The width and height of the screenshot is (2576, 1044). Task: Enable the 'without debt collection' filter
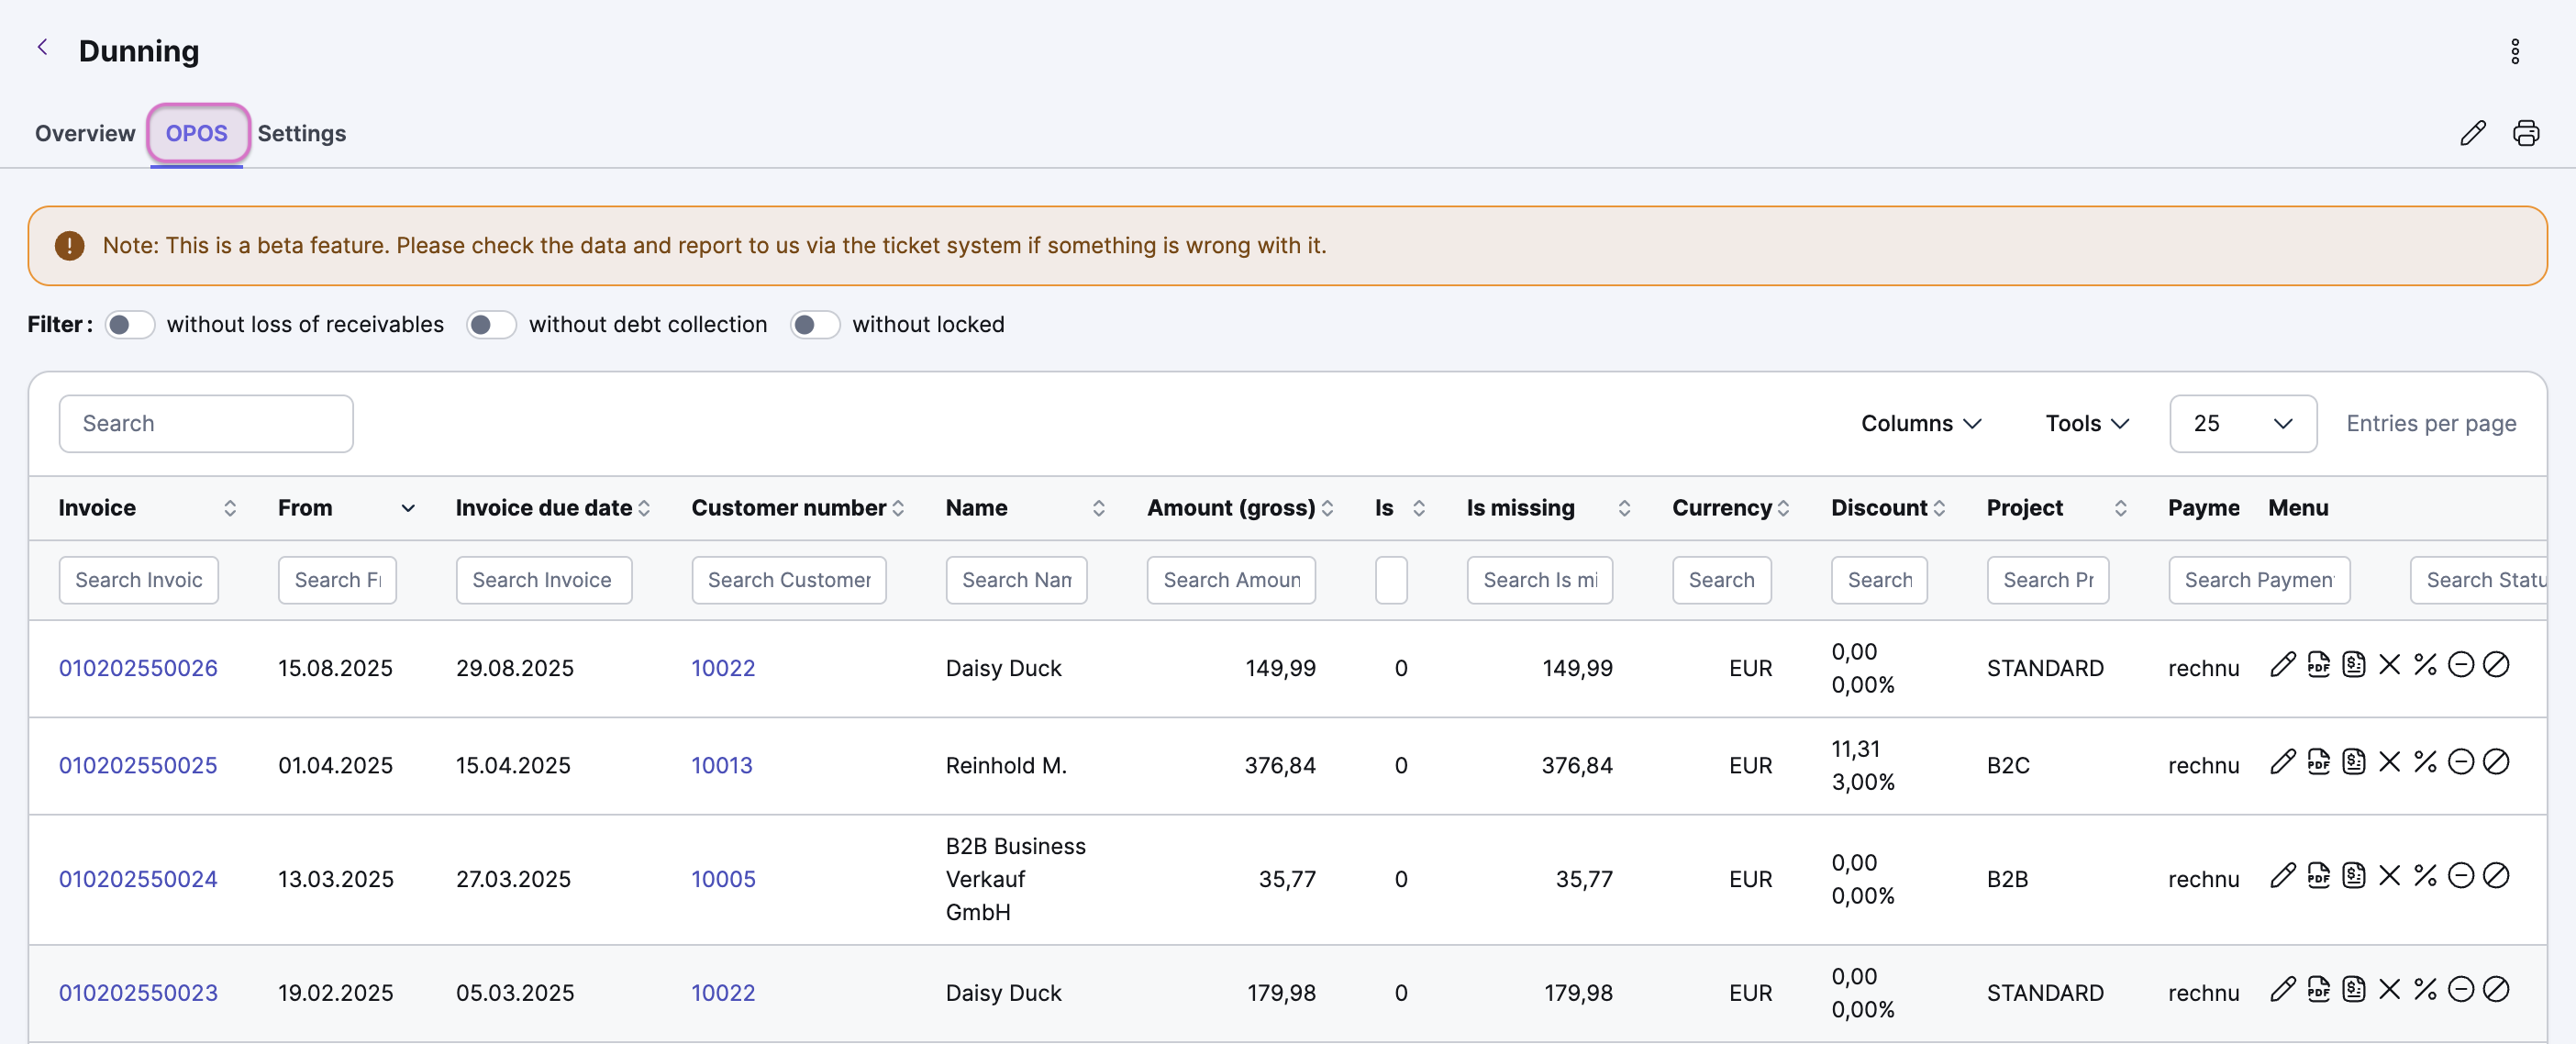point(491,325)
